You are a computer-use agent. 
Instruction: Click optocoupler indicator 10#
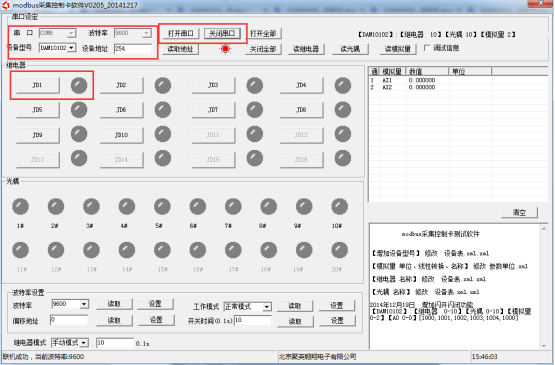tap(339, 206)
